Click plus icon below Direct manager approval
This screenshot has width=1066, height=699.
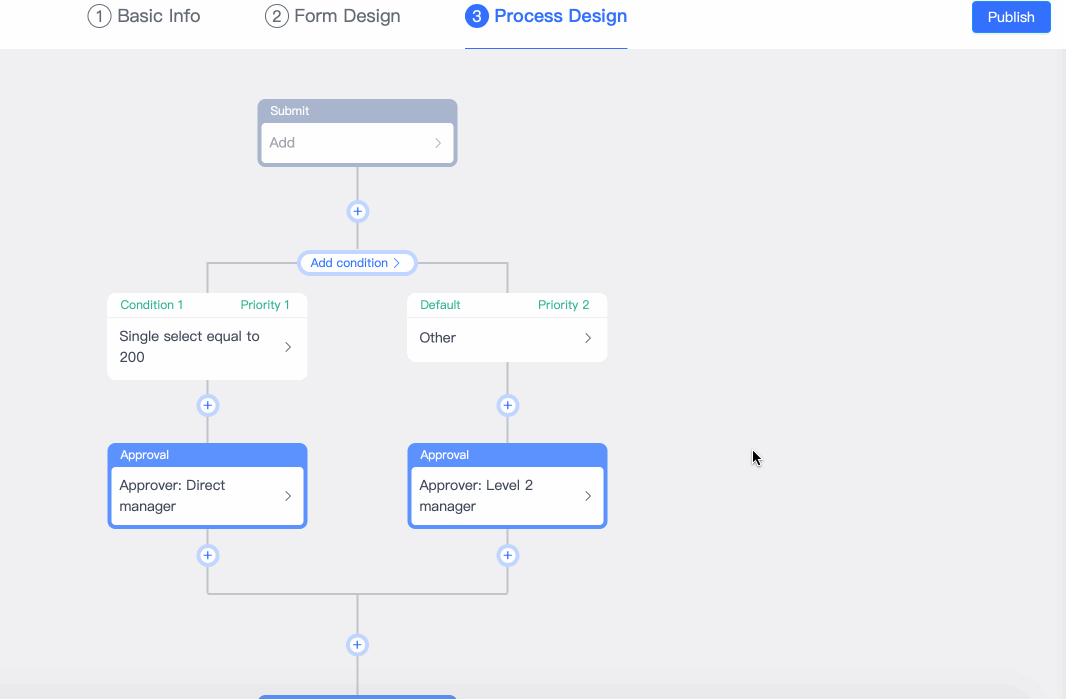coord(207,556)
